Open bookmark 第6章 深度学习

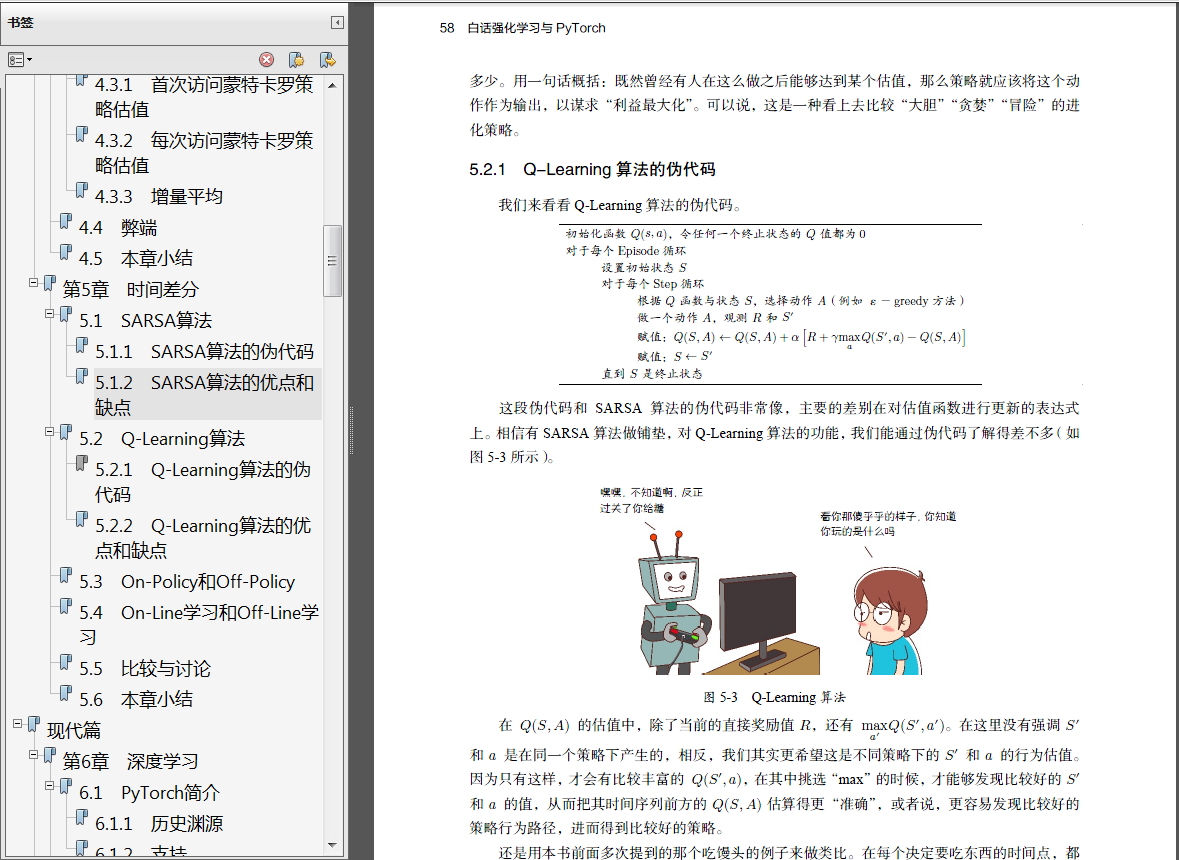[x=131, y=762]
